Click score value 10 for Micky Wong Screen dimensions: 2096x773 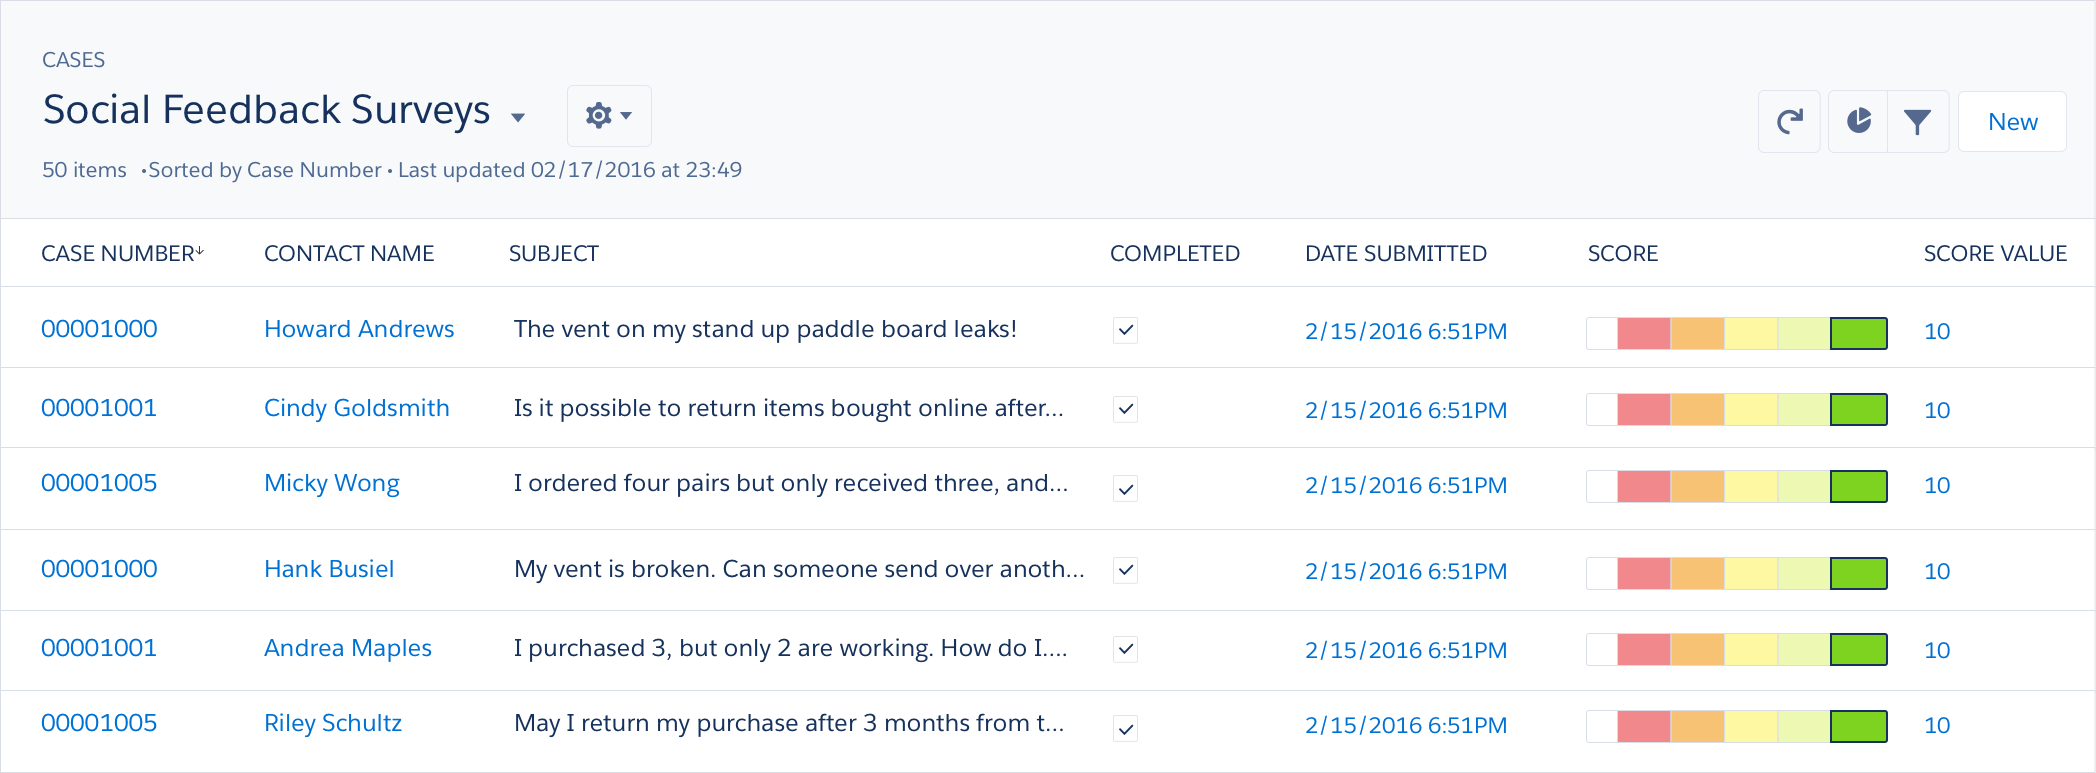tap(1937, 485)
